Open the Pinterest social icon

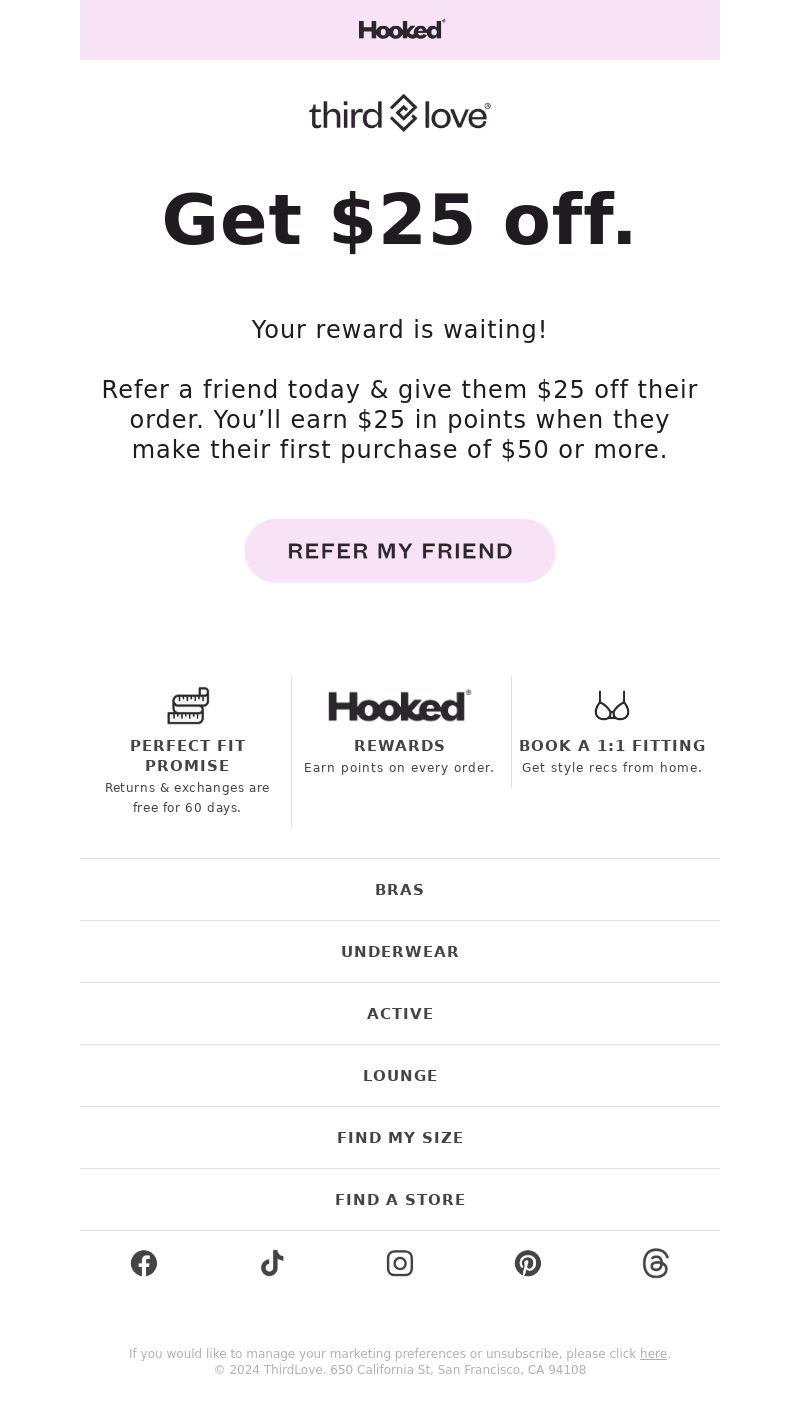528,1263
